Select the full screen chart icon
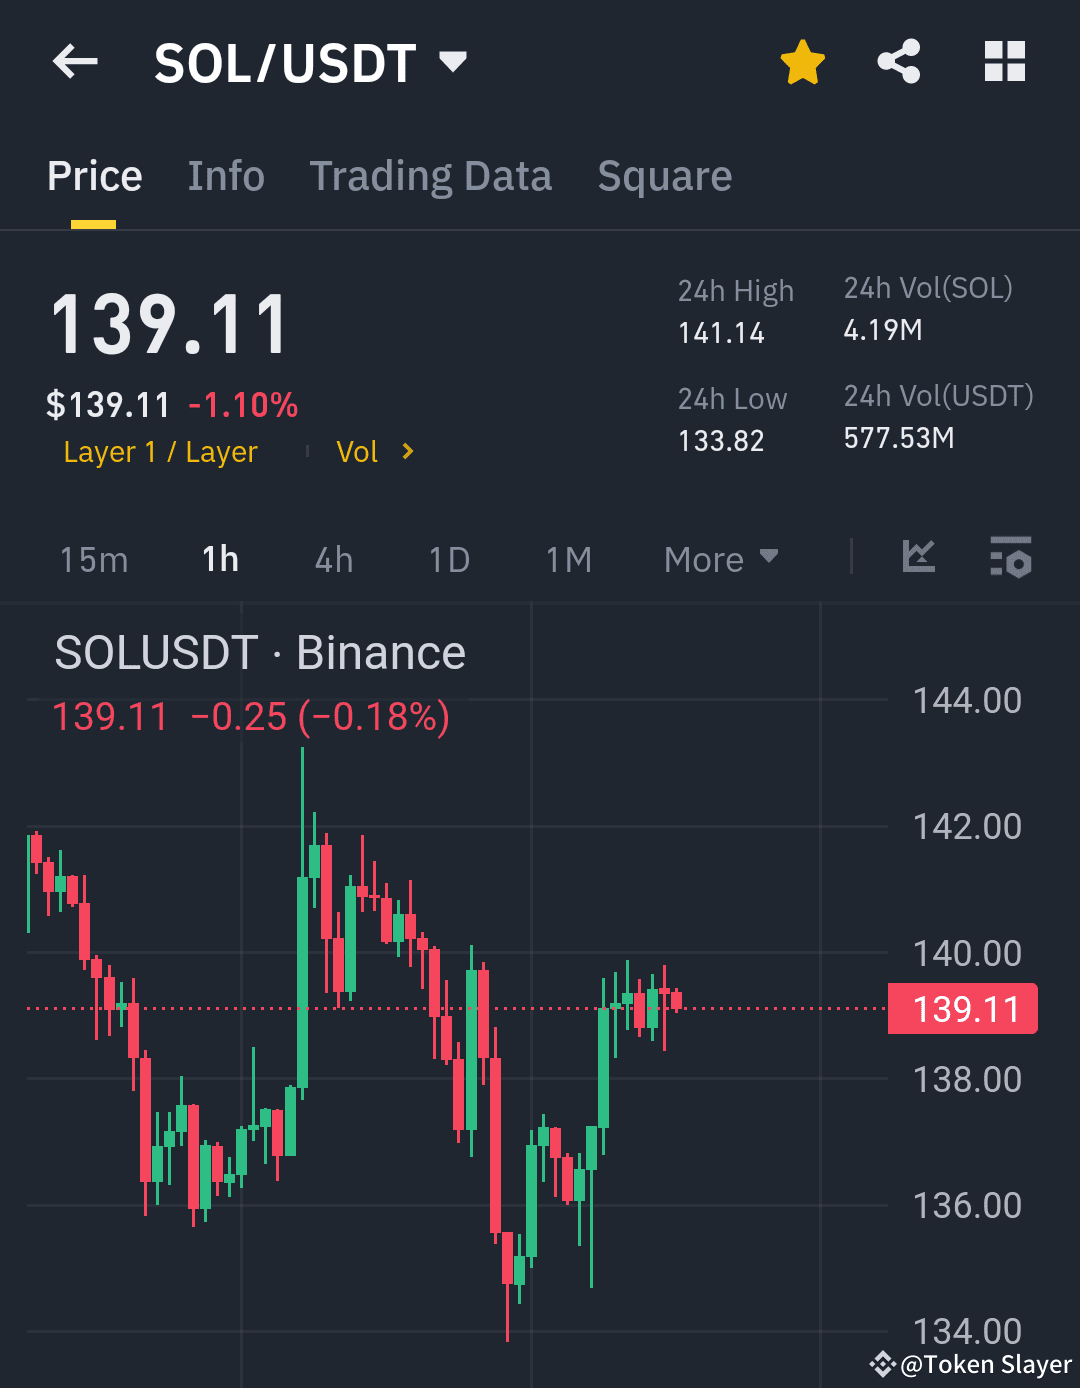 tap(919, 559)
